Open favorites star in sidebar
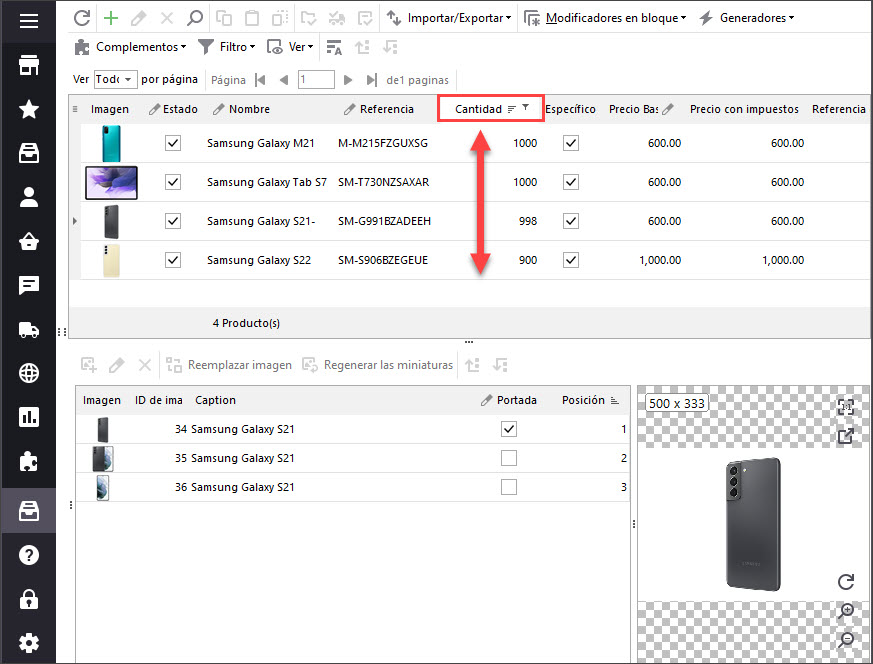Image resolution: width=873 pixels, height=664 pixels. click(28, 109)
